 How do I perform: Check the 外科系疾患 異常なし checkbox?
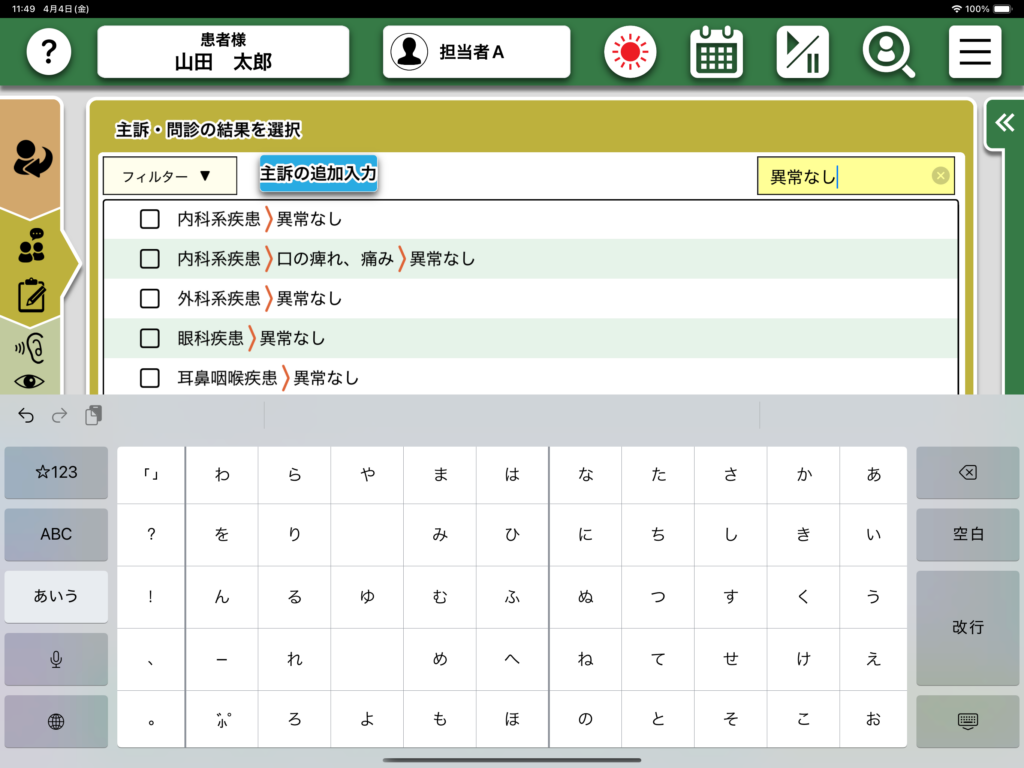tap(150, 298)
